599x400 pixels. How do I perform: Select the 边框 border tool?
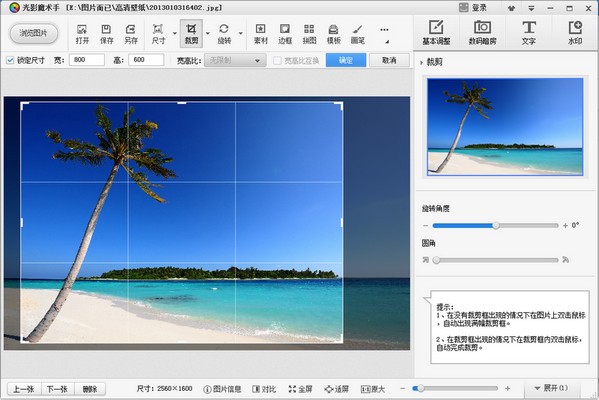[285, 34]
